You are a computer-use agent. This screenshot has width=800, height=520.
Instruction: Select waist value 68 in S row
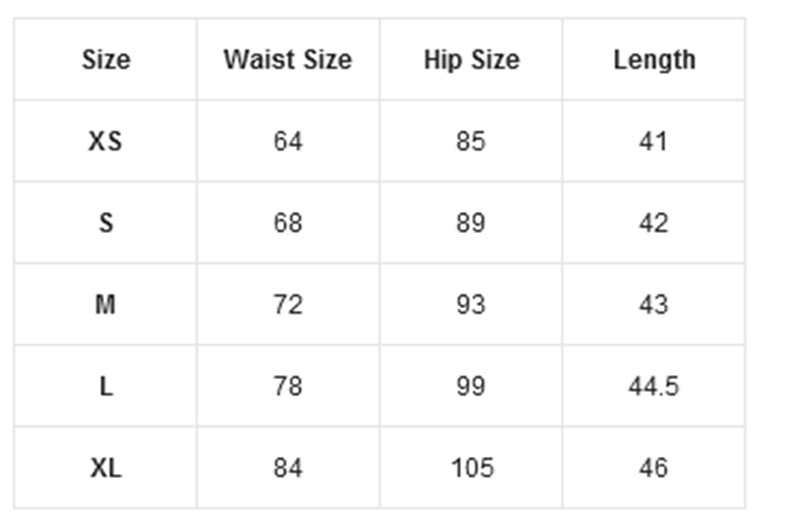coord(287,223)
